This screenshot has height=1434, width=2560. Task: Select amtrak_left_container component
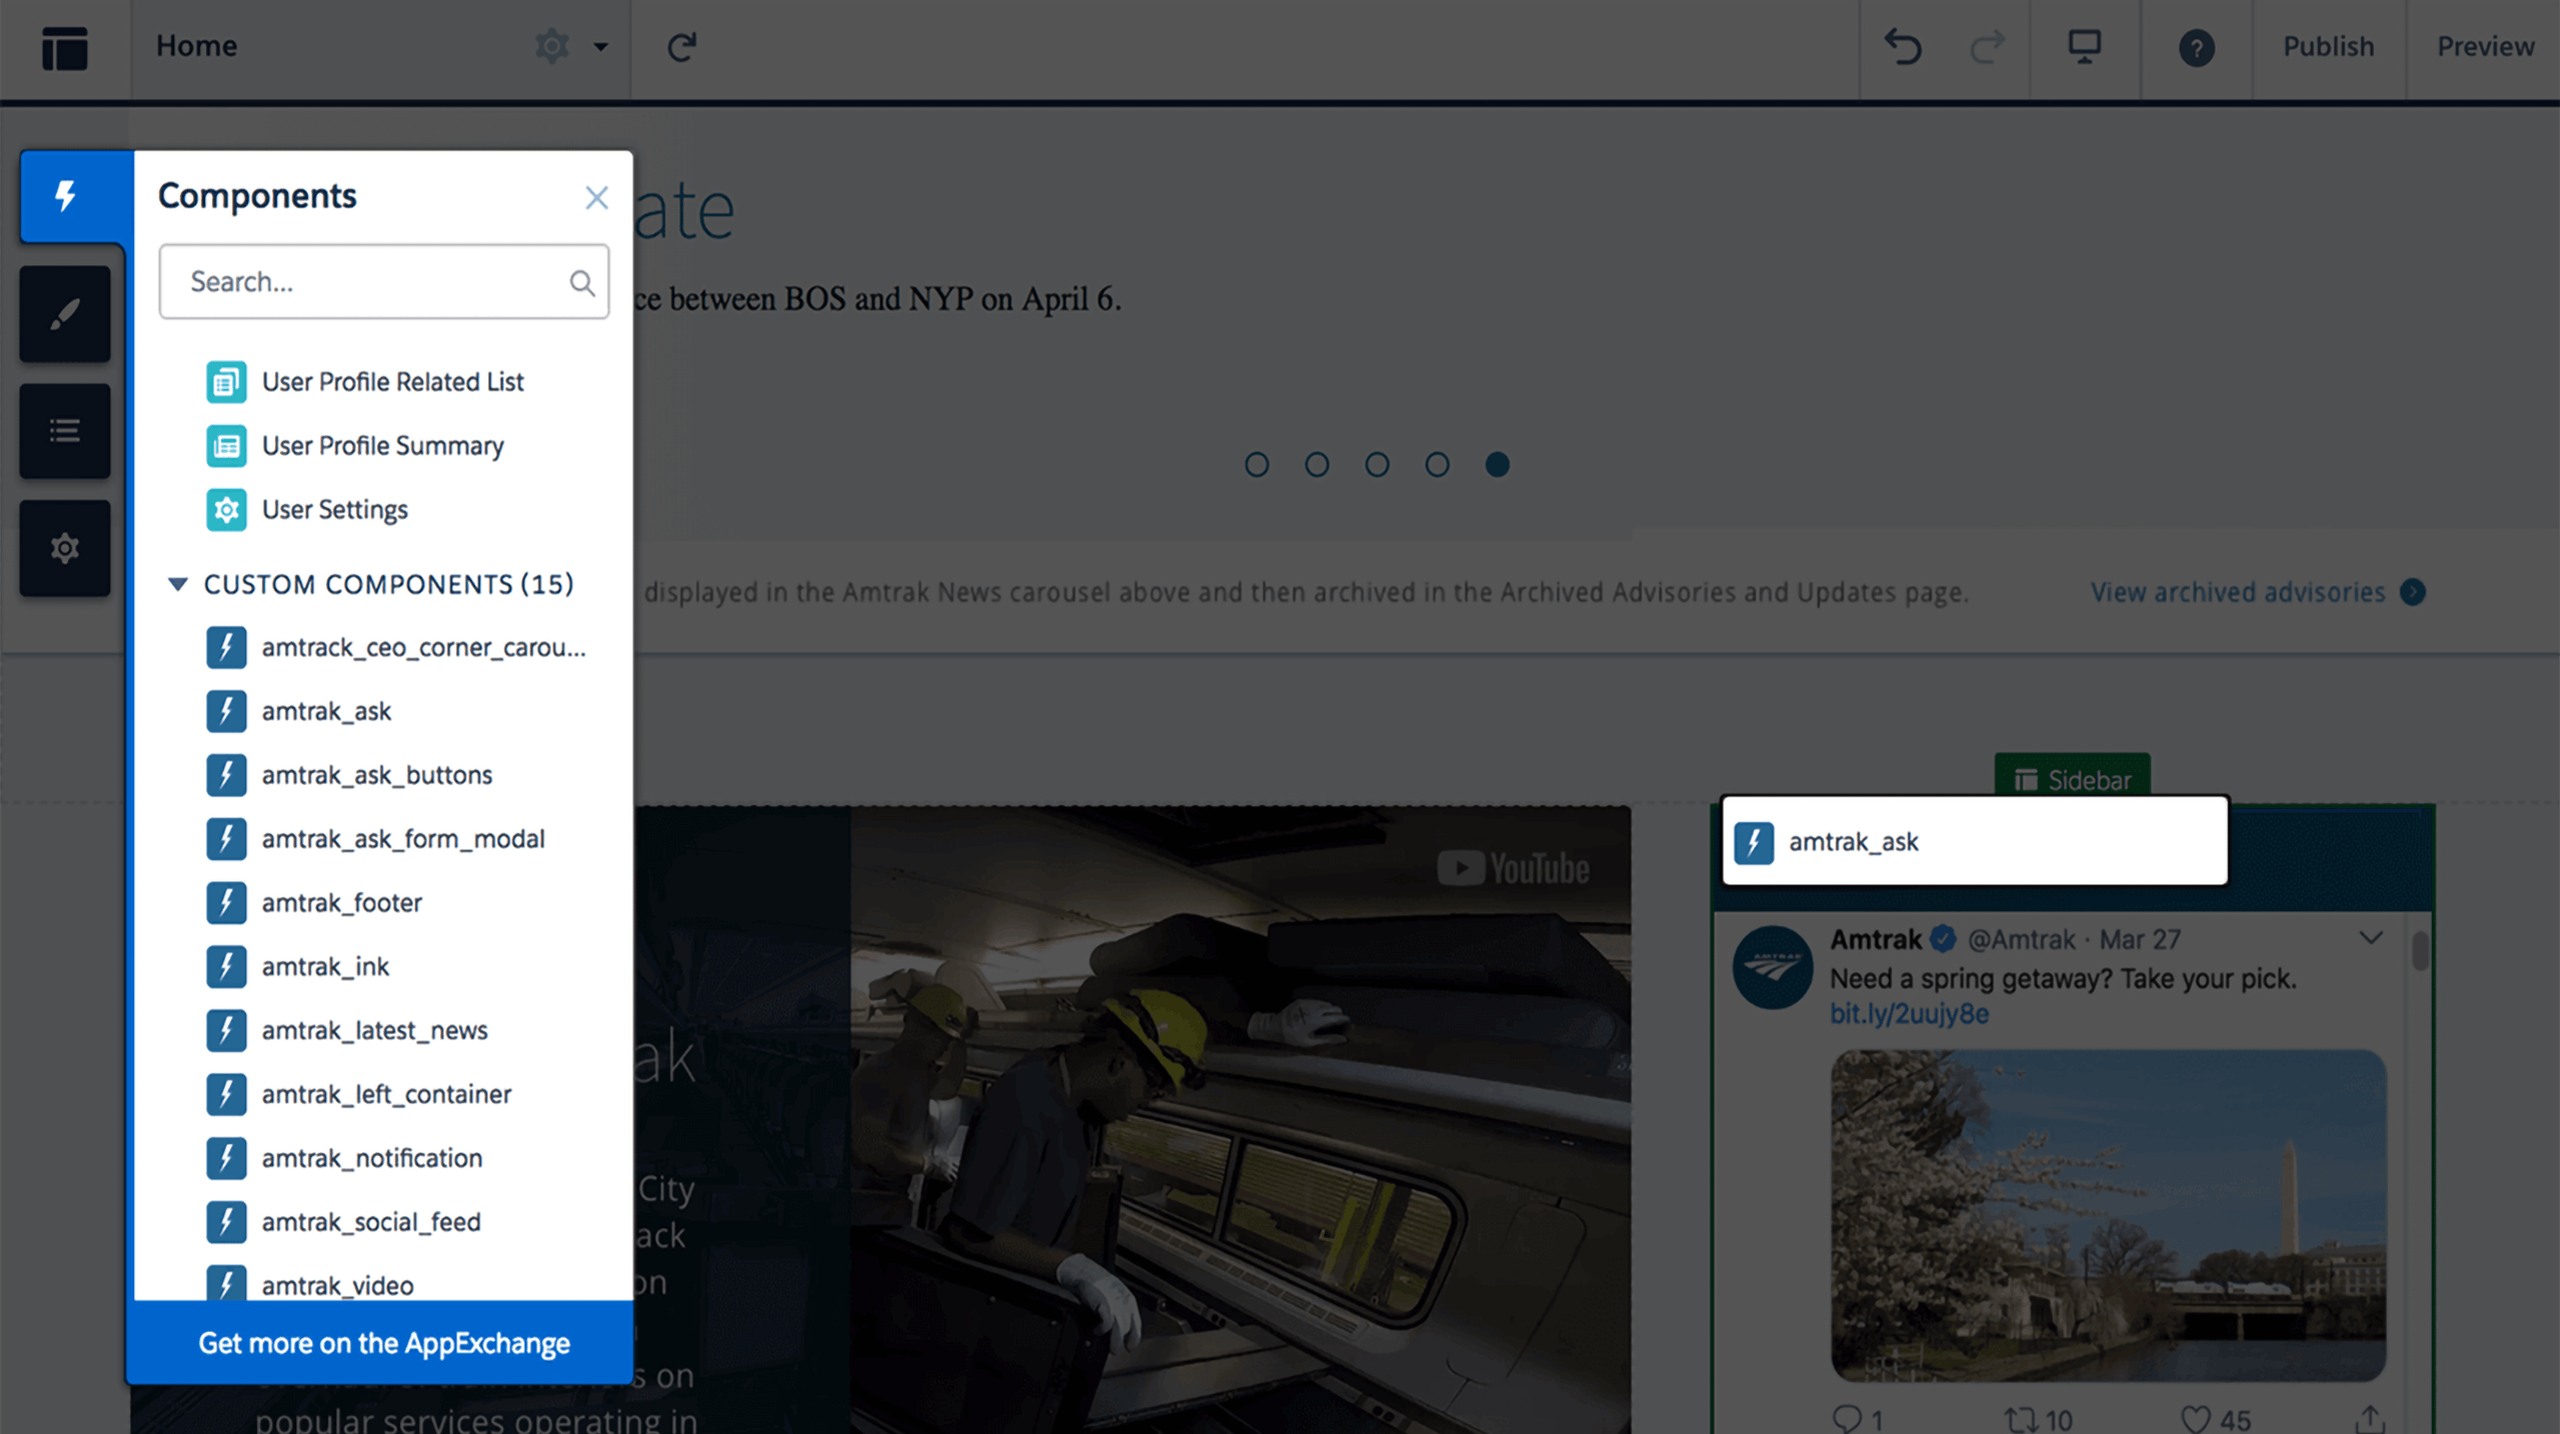358,1095
